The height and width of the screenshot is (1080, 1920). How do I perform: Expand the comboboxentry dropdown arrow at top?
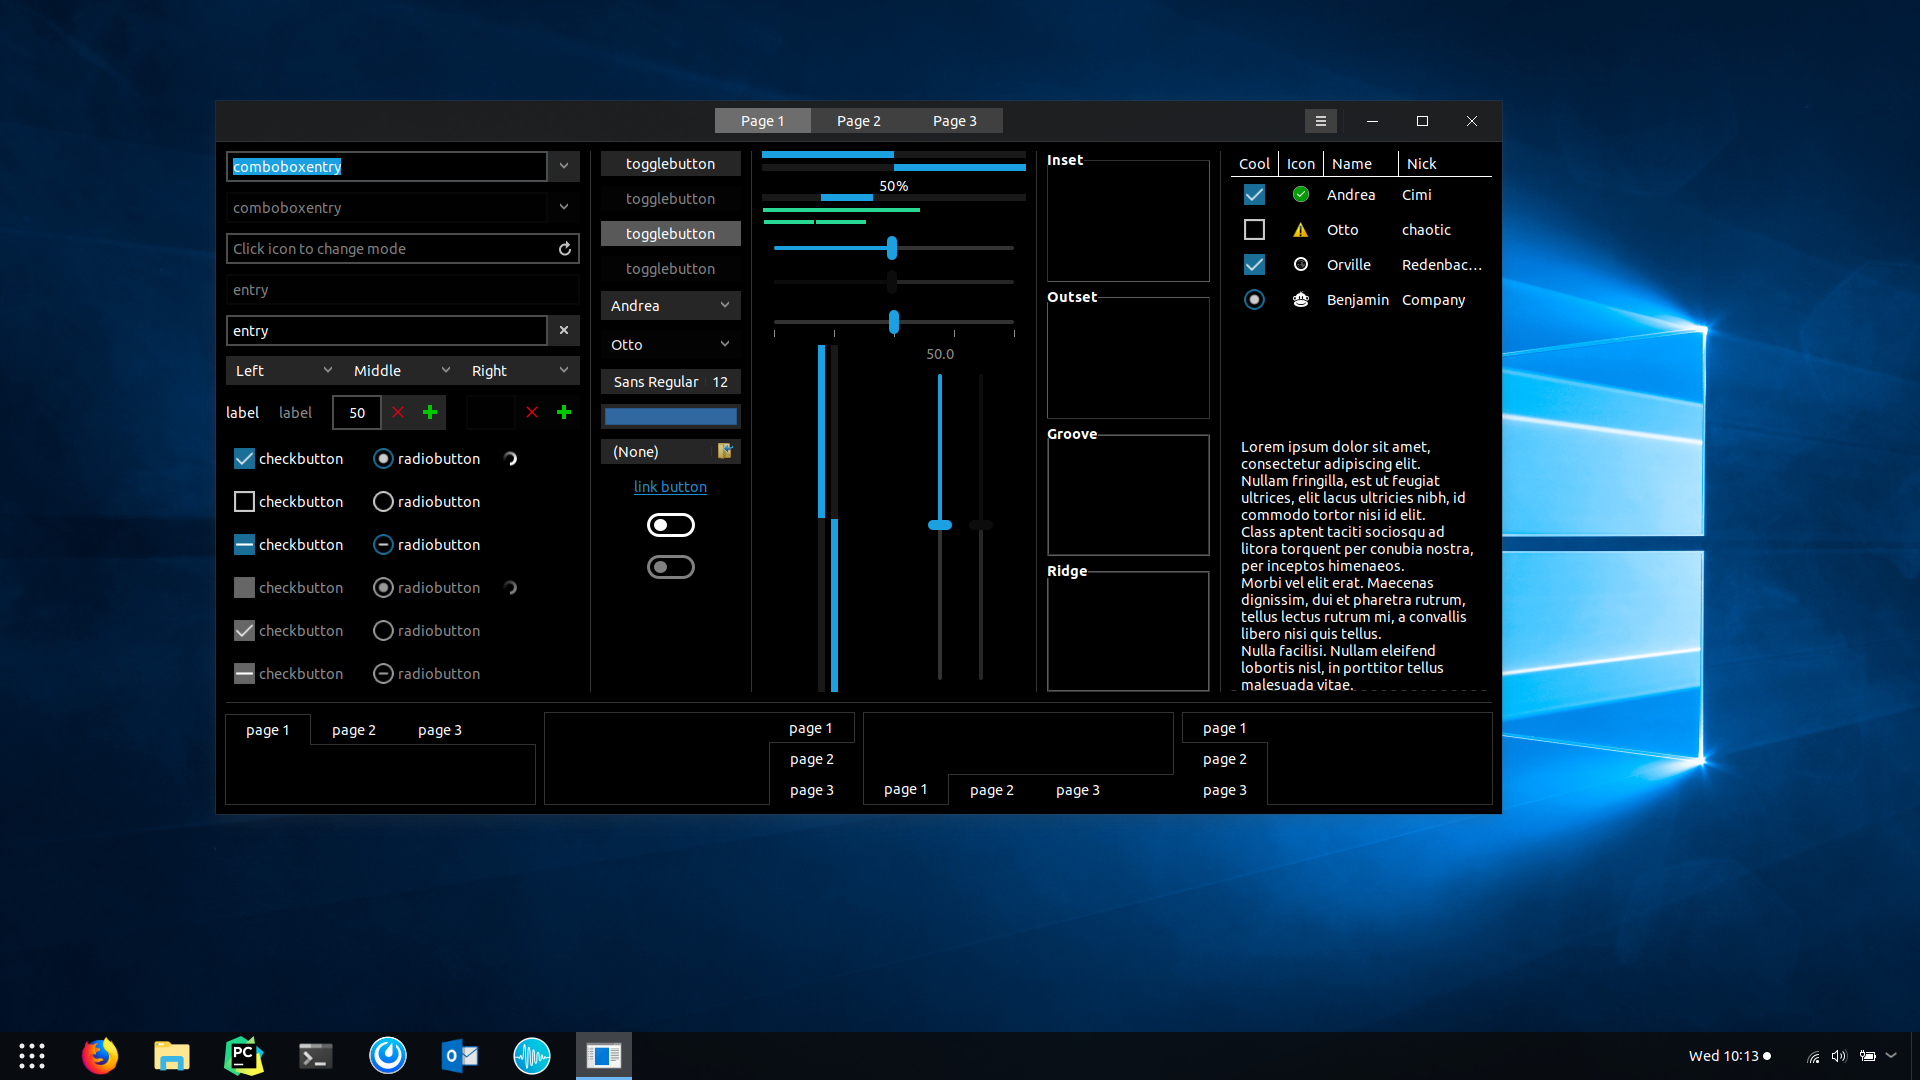pos(564,166)
